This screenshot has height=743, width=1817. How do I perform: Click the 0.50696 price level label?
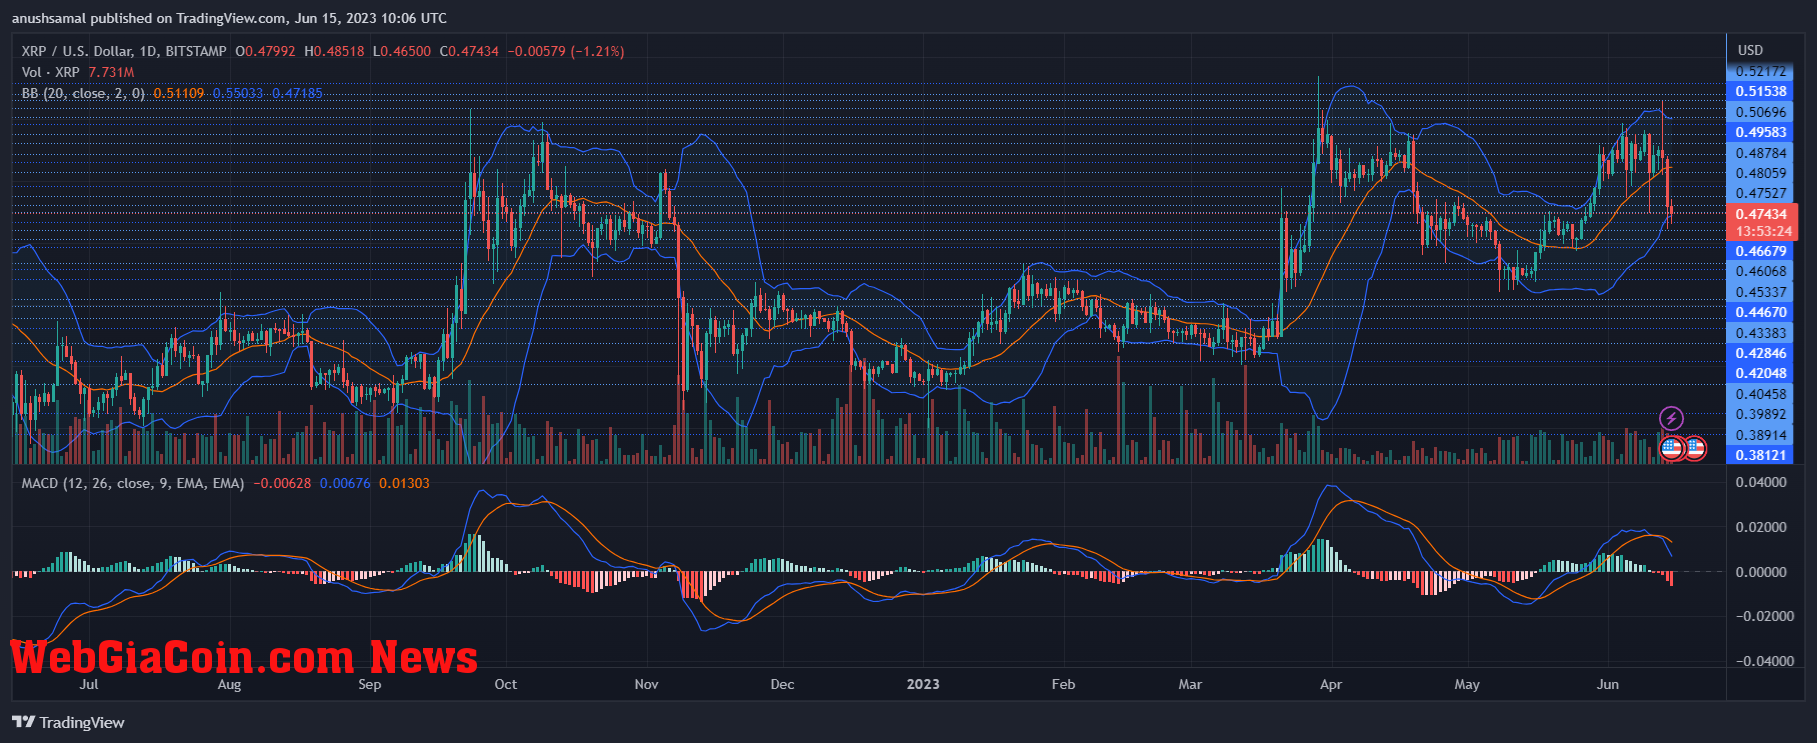point(1760,112)
